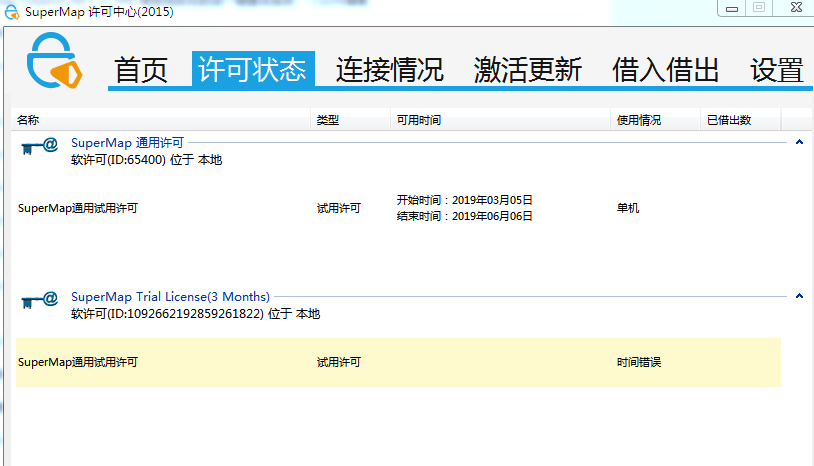Click the title bar SuperMap app icon
Screen dimensions: 814x466
(x=12, y=12)
